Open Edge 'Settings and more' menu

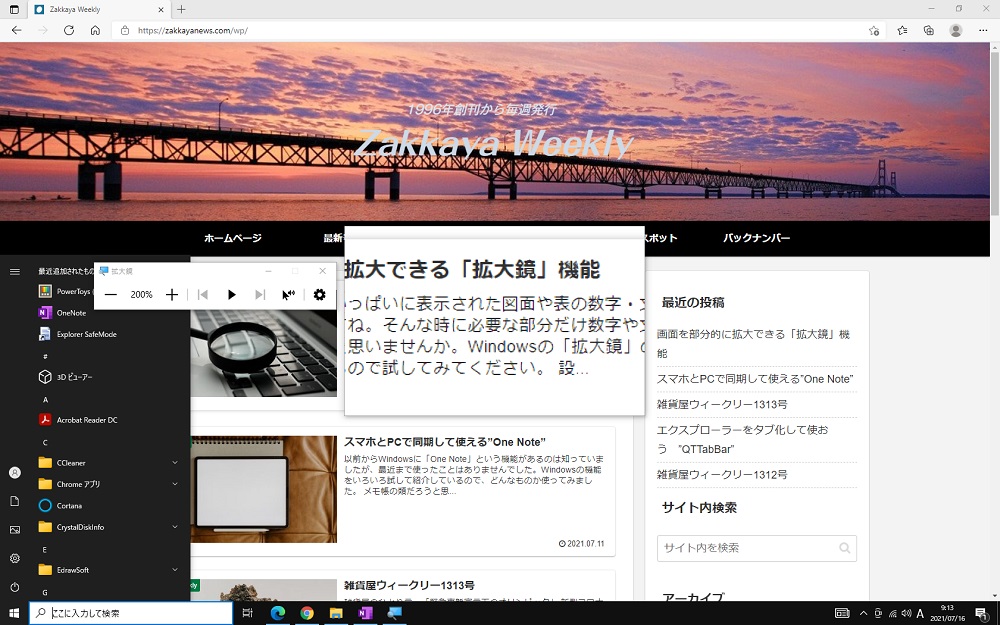[983, 30]
